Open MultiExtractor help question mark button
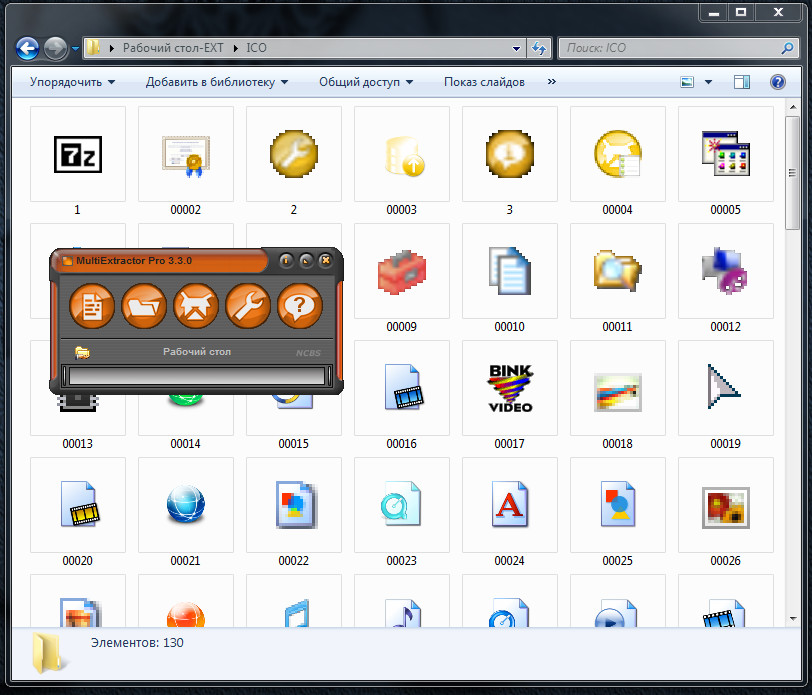The image size is (812, 695). pos(300,306)
